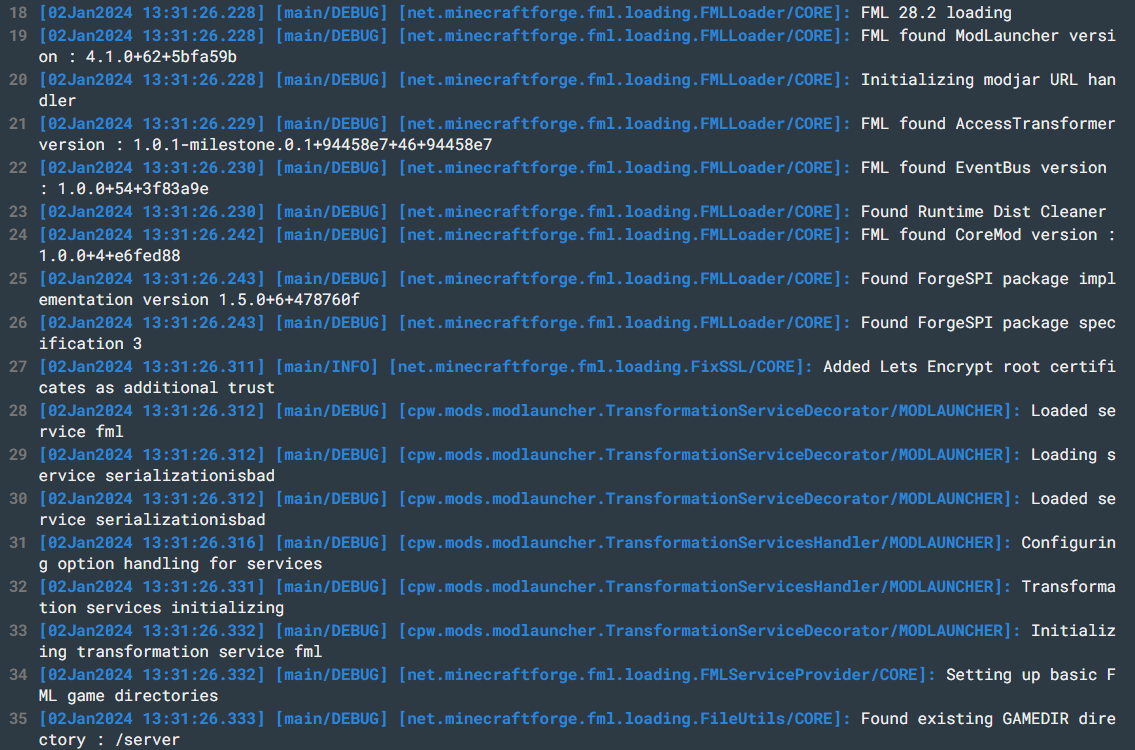Image resolution: width=1135 pixels, height=750 pixels.
Task: Click 'ML game directories' text
Action: (x=129, y=696)
